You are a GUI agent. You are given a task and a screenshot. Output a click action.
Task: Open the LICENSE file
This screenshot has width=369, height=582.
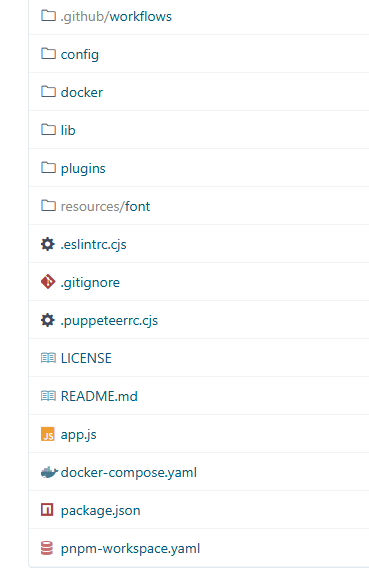pos(86,359)
